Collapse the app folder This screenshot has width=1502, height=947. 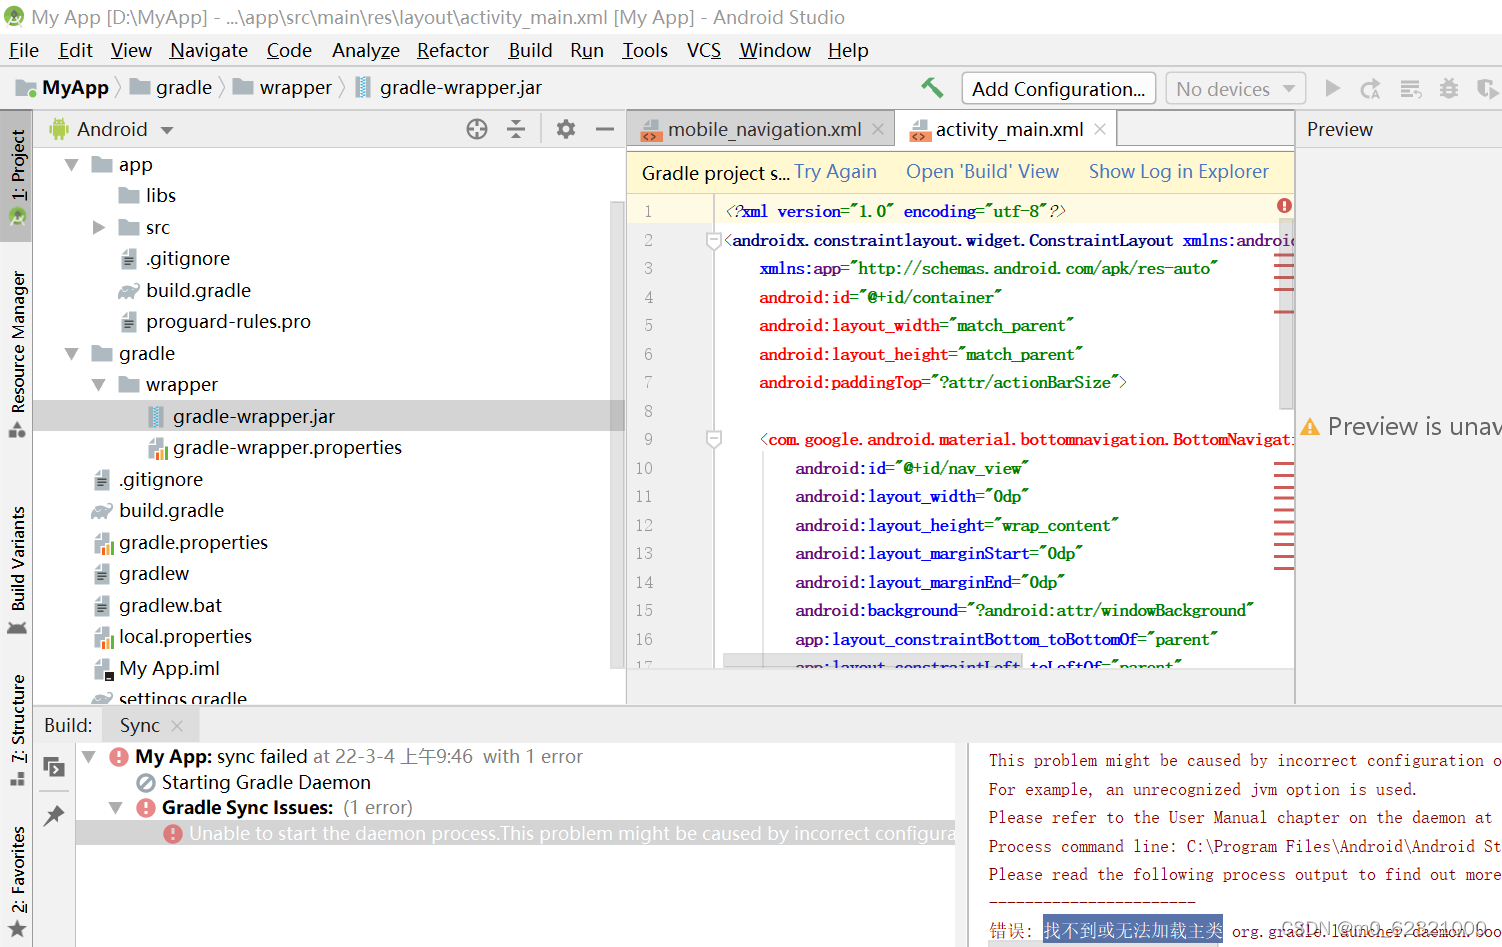coord(72,165)
